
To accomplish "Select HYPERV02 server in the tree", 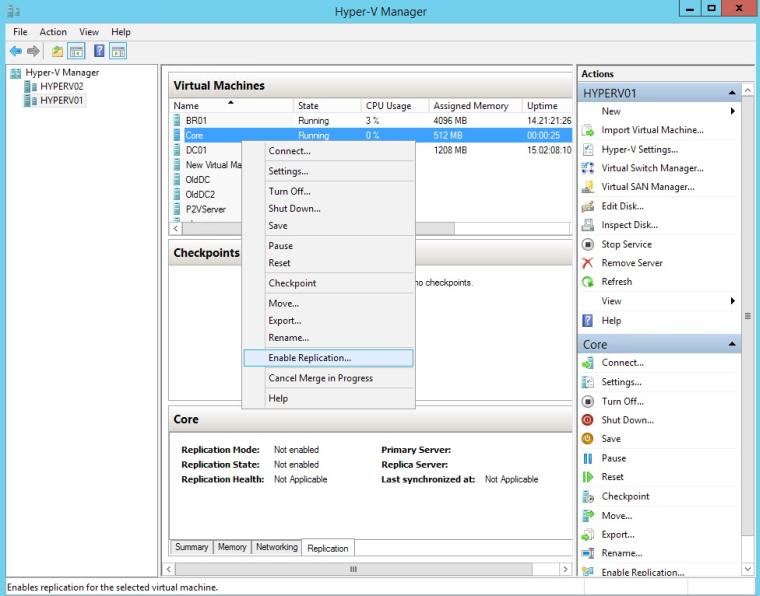I will [x=61, y=87].
